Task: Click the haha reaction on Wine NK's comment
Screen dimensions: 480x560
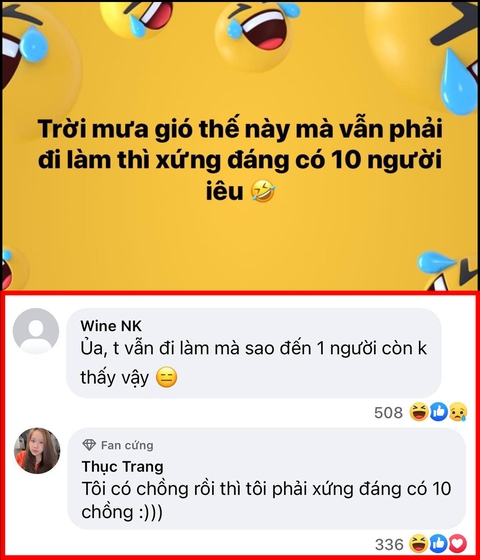Action: pyautogui.click(x=419, y=411)
